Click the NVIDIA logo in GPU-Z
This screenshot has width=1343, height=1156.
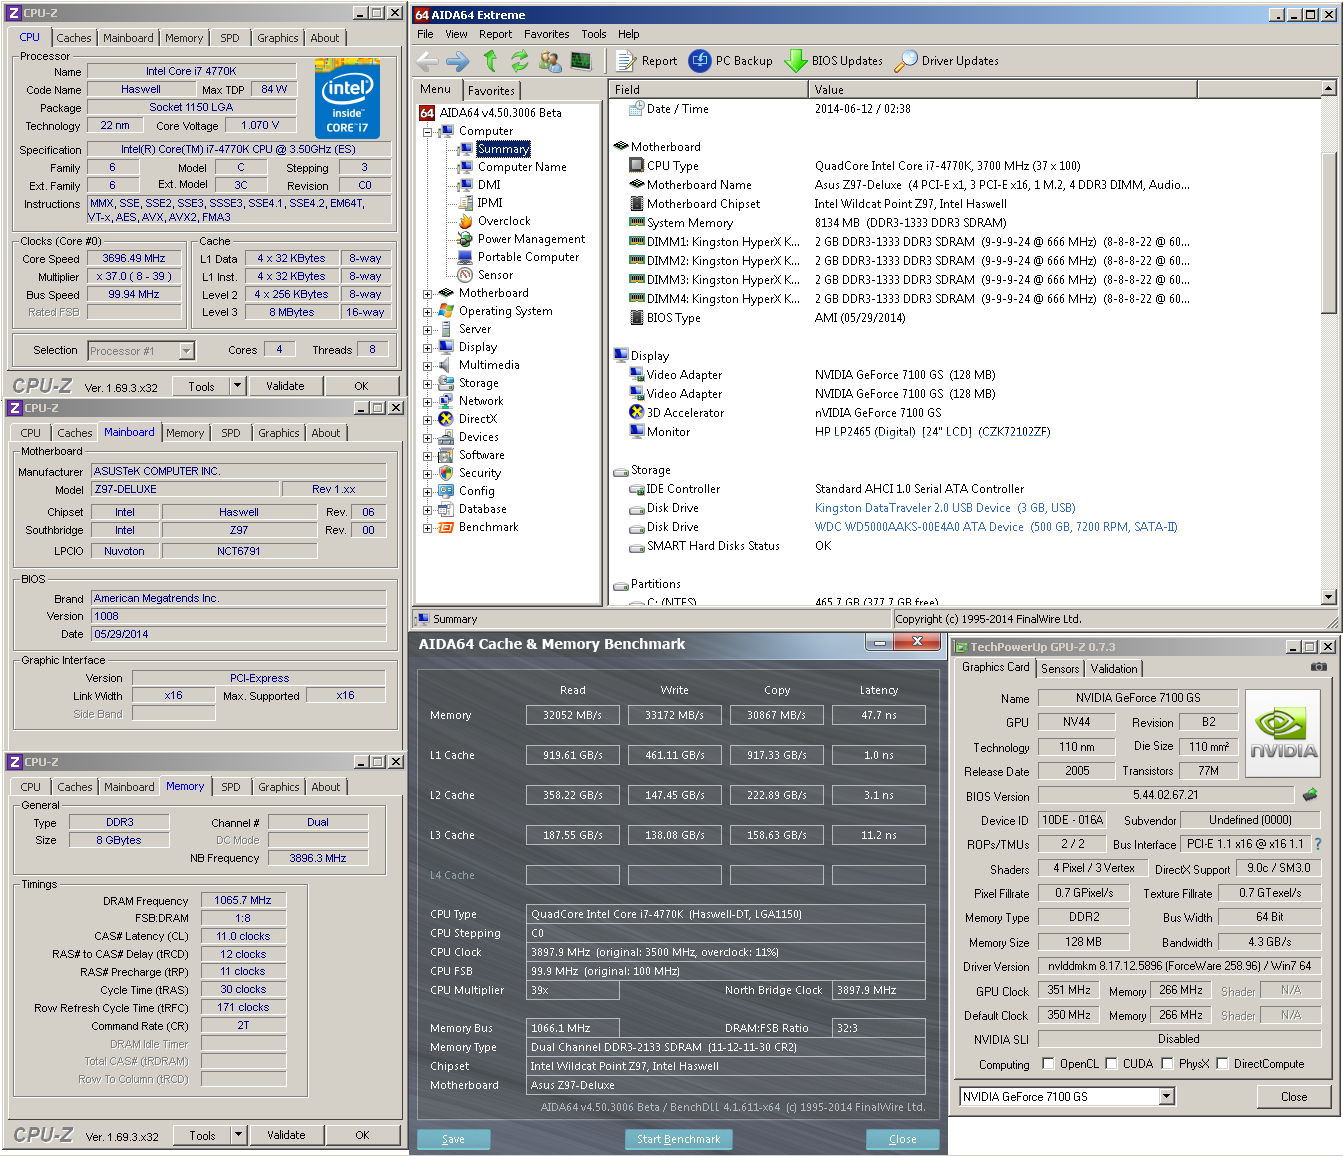[1283, 733]
